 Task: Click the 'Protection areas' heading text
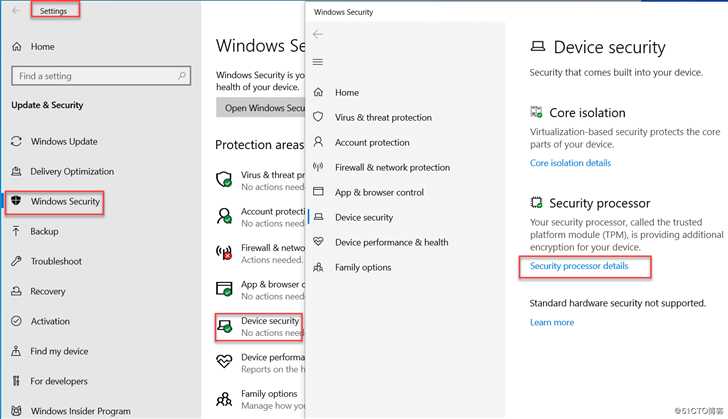coord(259,145)
